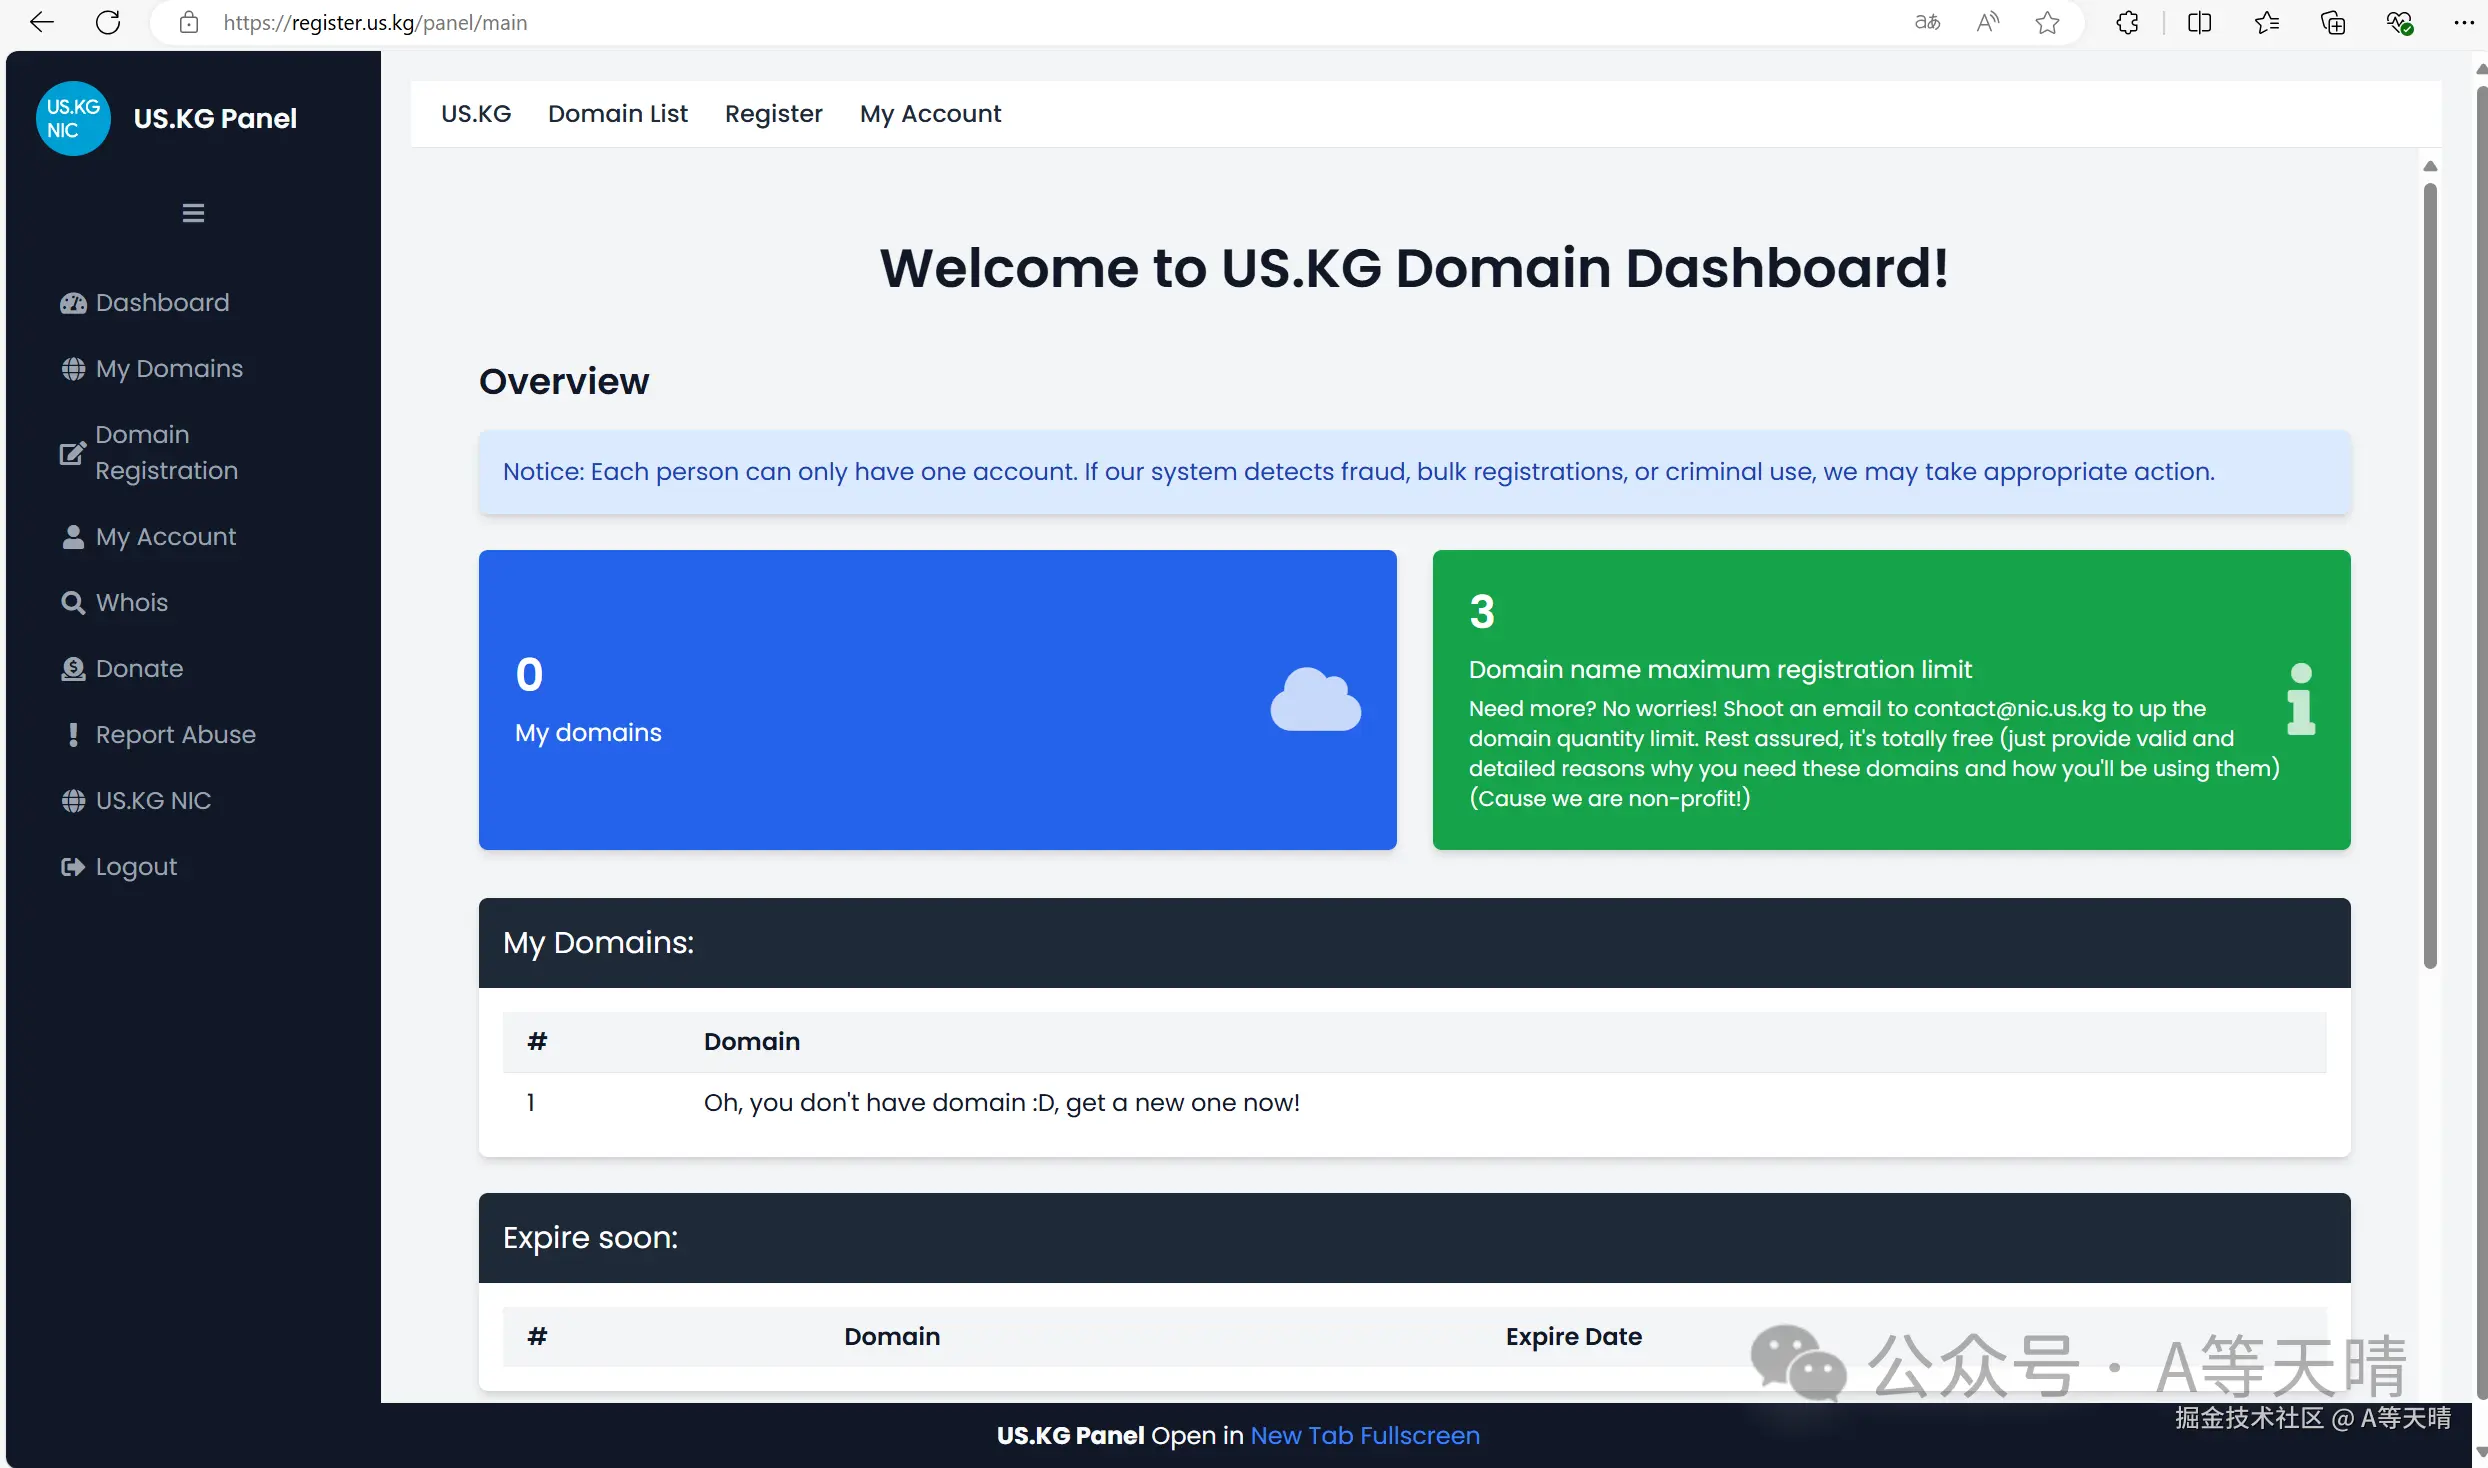The height and width of the screenshot is (1468, 2488).
Task: Click the New Tab Fullscreen link
Action: click(x=1364, y=1435)
